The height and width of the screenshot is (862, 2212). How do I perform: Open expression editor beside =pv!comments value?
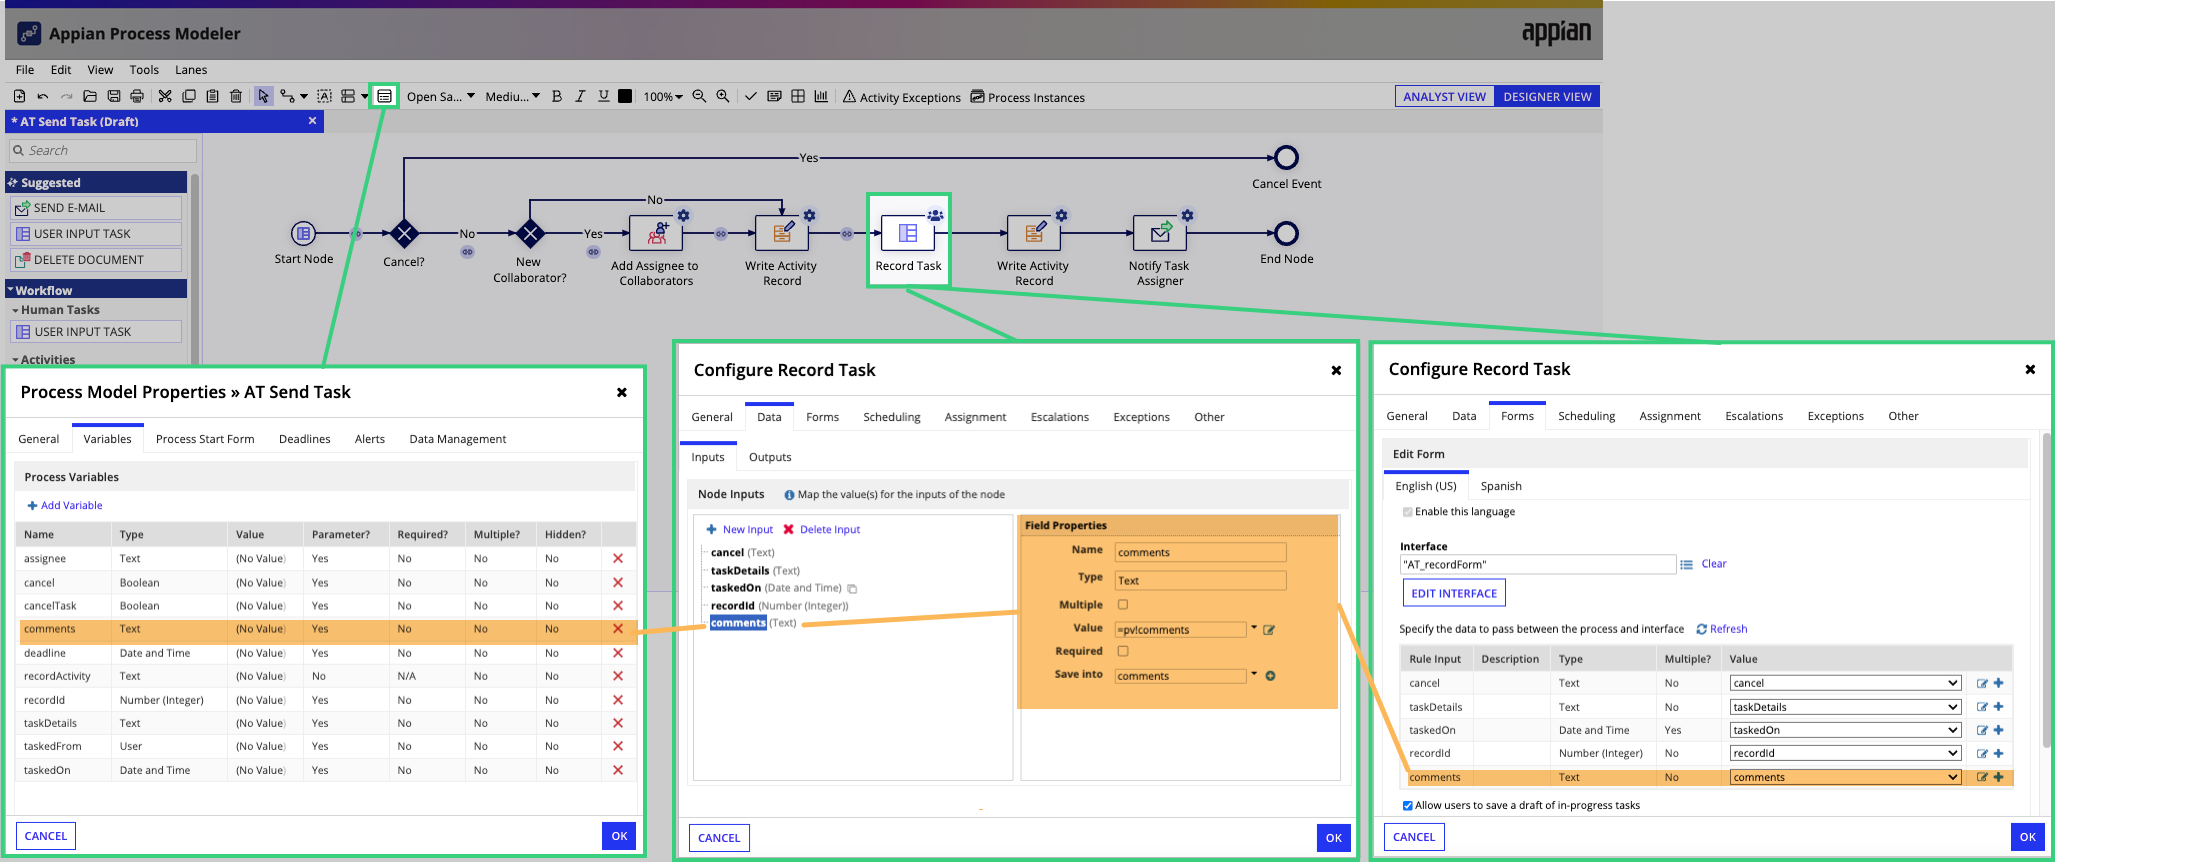1269,630
